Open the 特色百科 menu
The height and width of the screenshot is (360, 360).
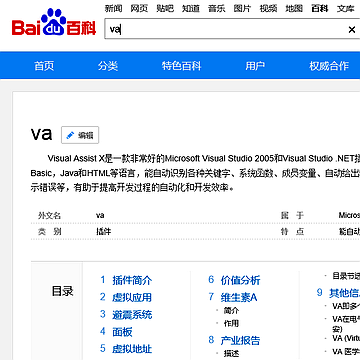click(182, 66)
